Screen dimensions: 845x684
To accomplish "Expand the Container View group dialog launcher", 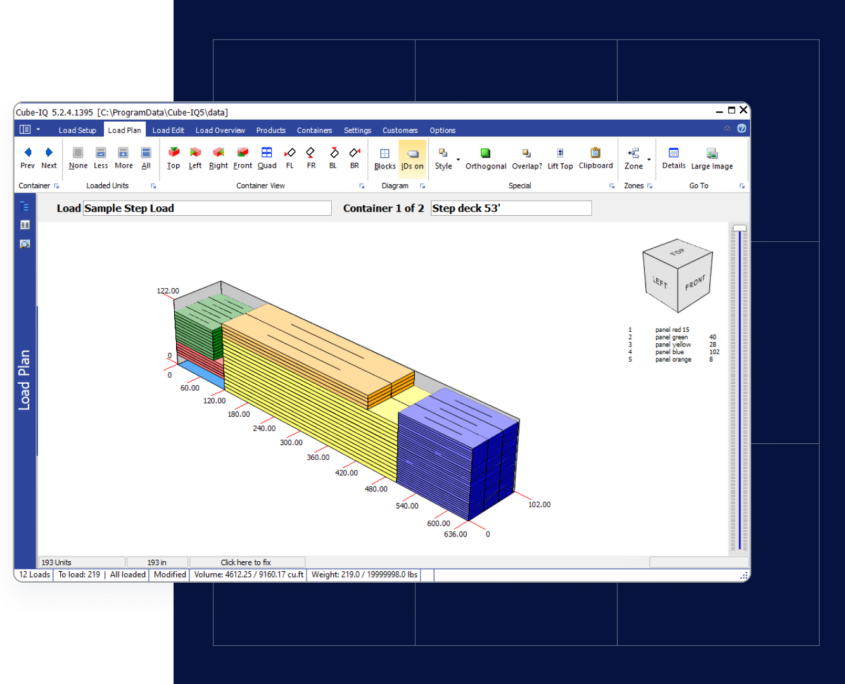I will click(x=362, y=186).
